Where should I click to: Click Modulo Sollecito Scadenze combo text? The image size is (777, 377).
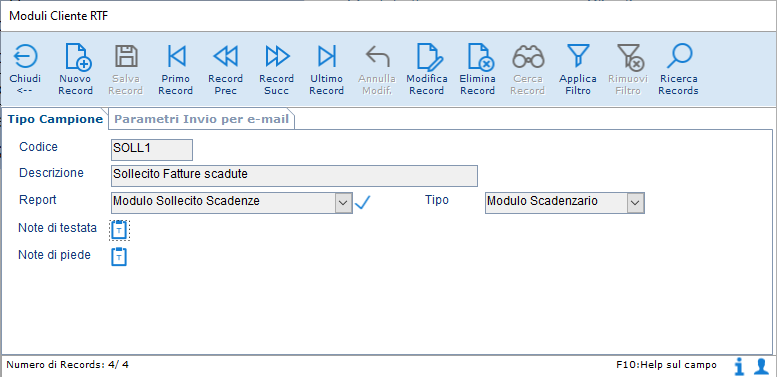(186, 201)
